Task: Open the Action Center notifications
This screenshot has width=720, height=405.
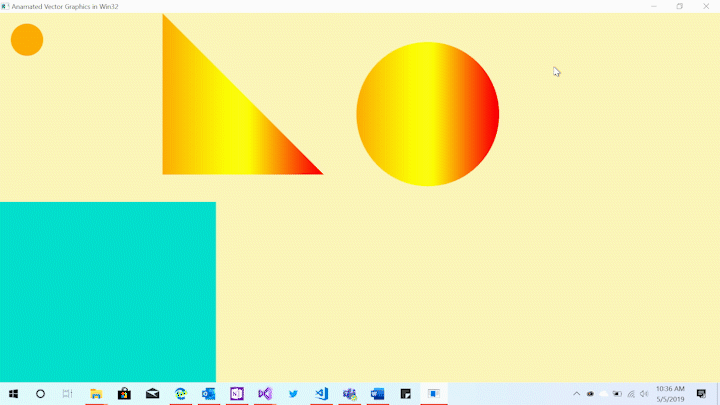Action: click(701, 394)
